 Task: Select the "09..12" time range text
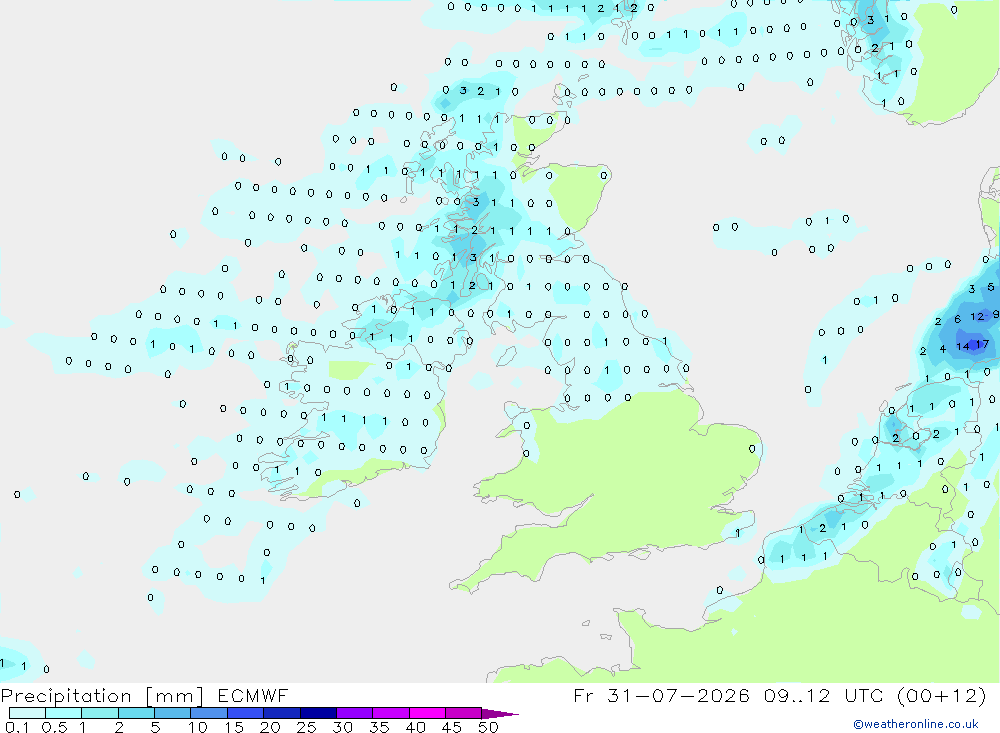pos(797,695)
